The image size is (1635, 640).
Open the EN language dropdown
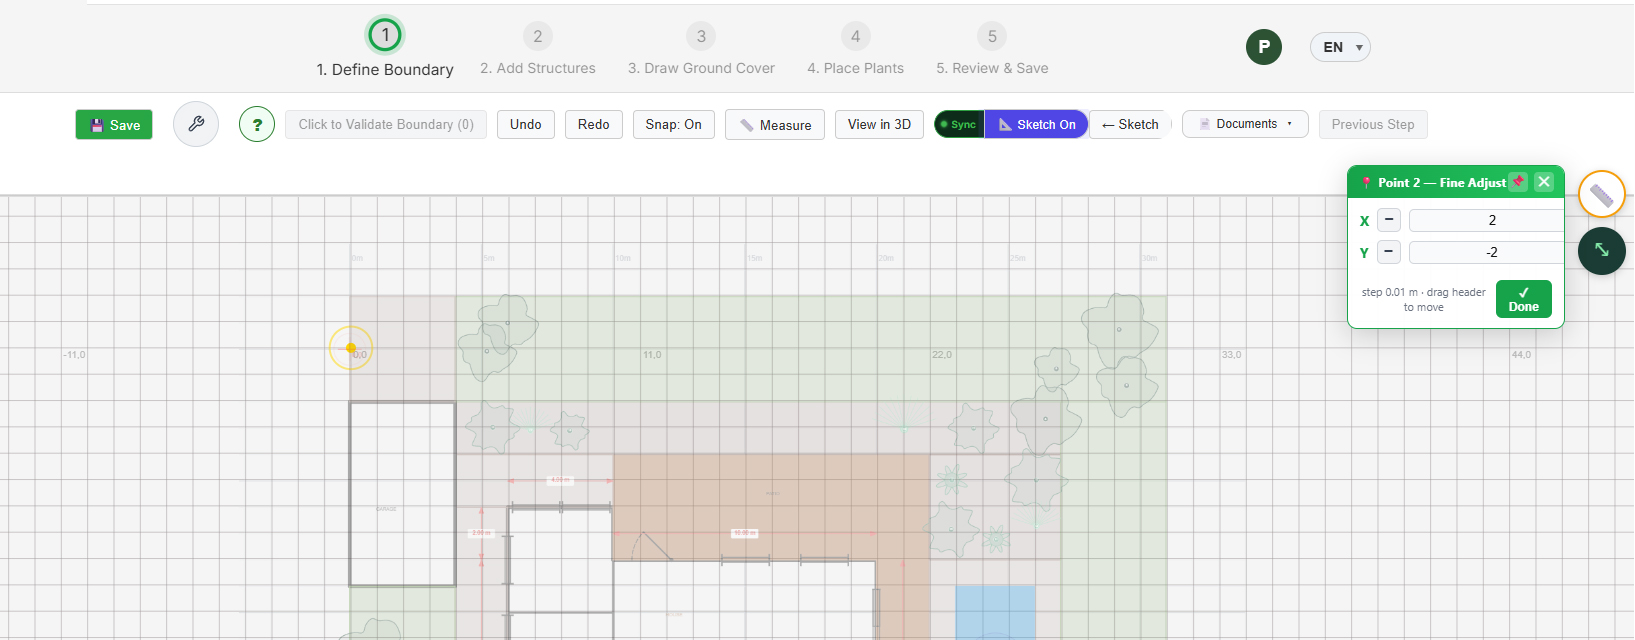pyautogui.click(x=1340, y=47)
